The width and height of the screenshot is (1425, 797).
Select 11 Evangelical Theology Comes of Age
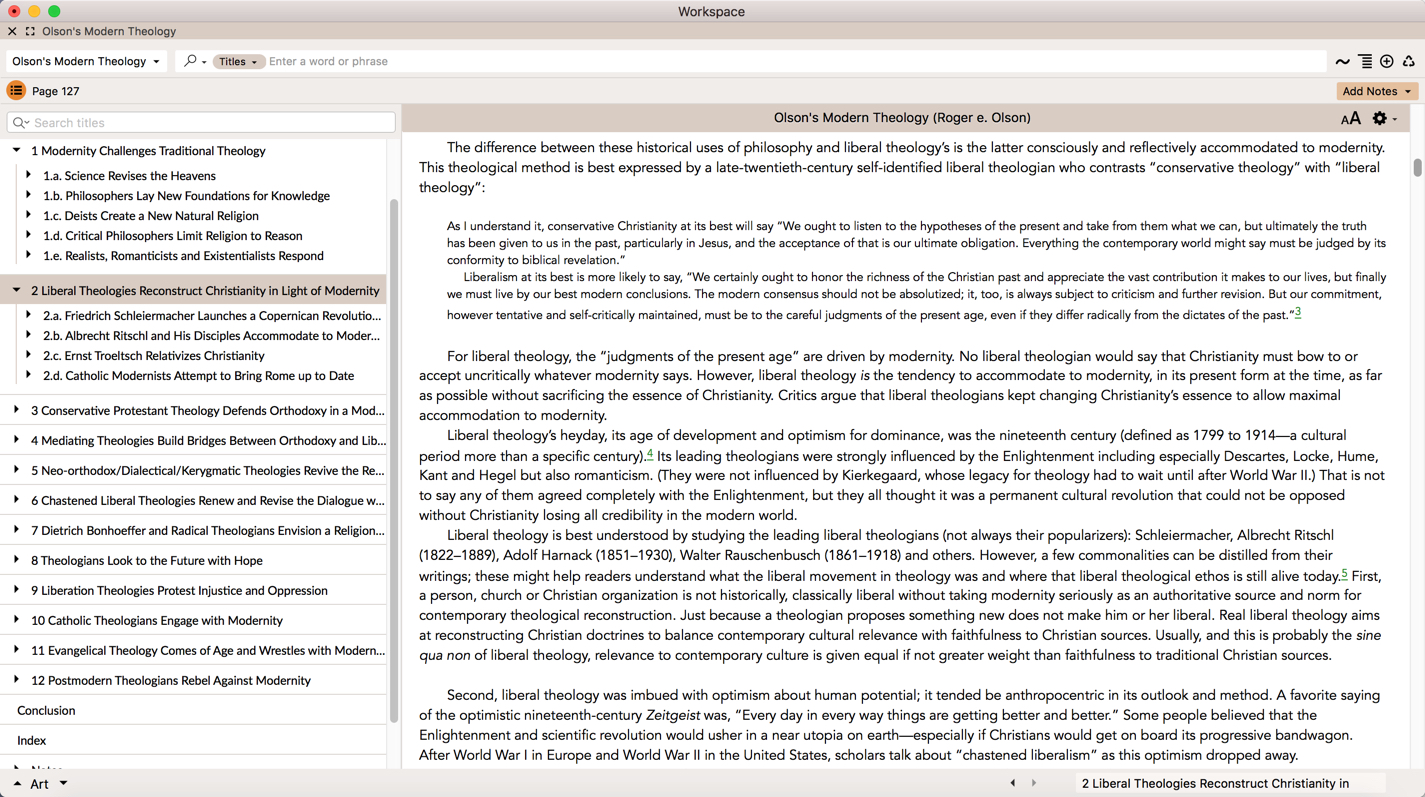coord(207,650)
